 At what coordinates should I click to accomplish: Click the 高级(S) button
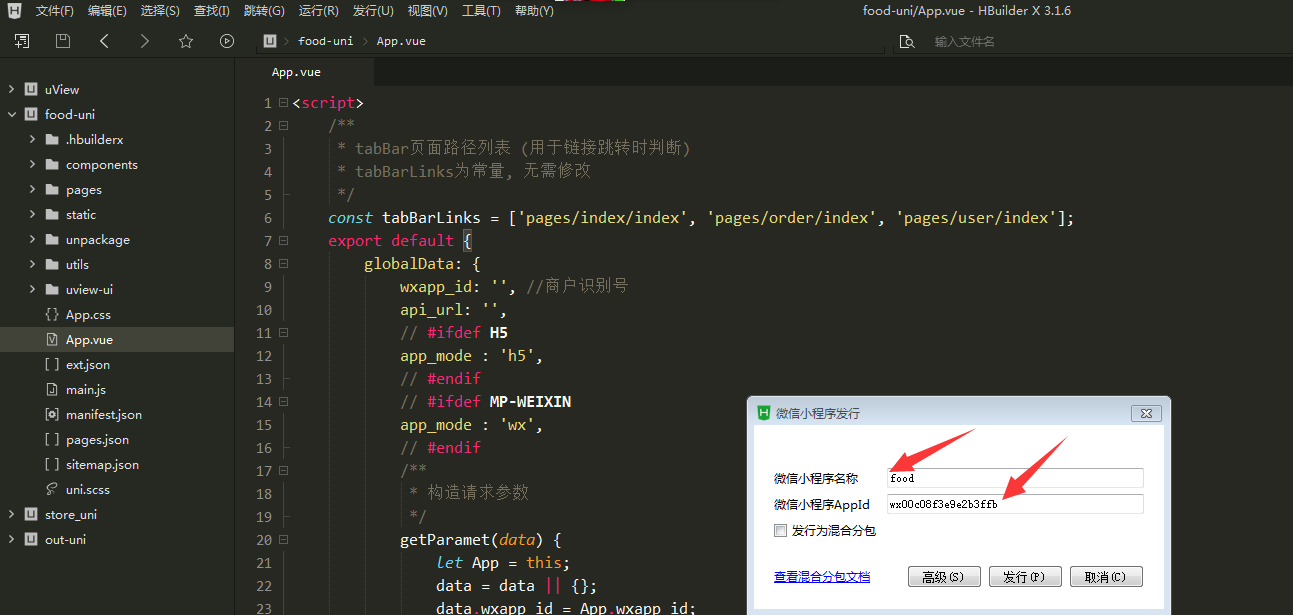pyautogui.click(x=943, y=577)
